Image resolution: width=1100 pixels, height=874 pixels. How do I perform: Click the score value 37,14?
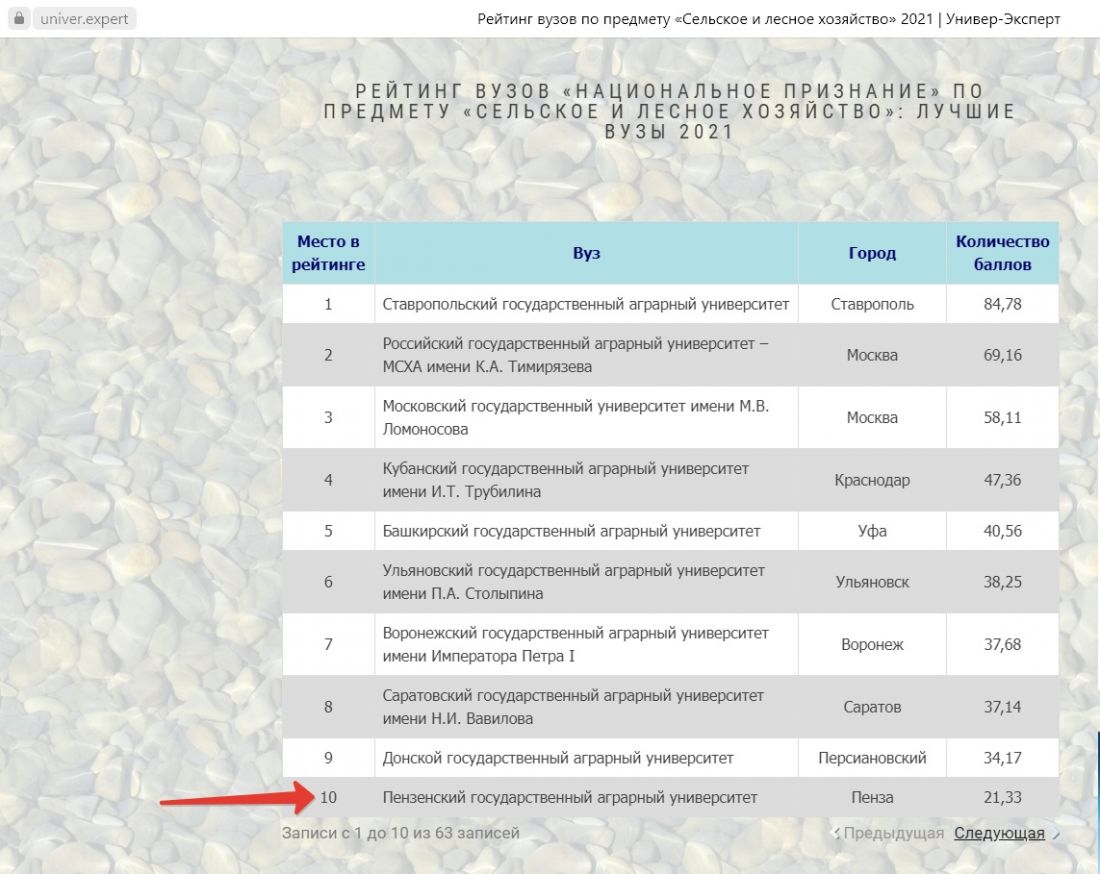[1002, 707]
